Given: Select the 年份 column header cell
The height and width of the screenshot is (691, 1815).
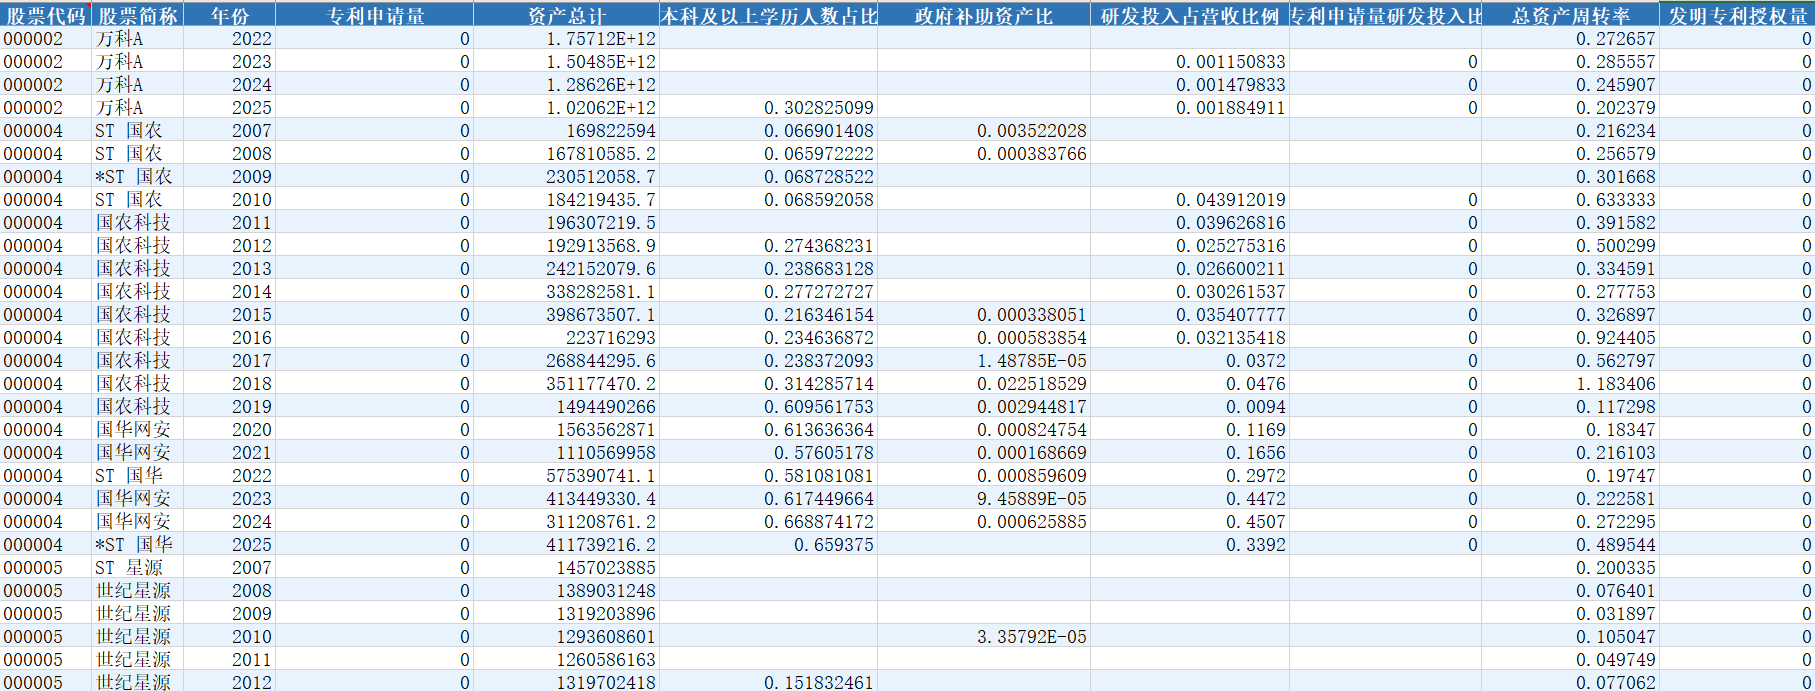Looking at the screenshot, I should pos(230,15).
